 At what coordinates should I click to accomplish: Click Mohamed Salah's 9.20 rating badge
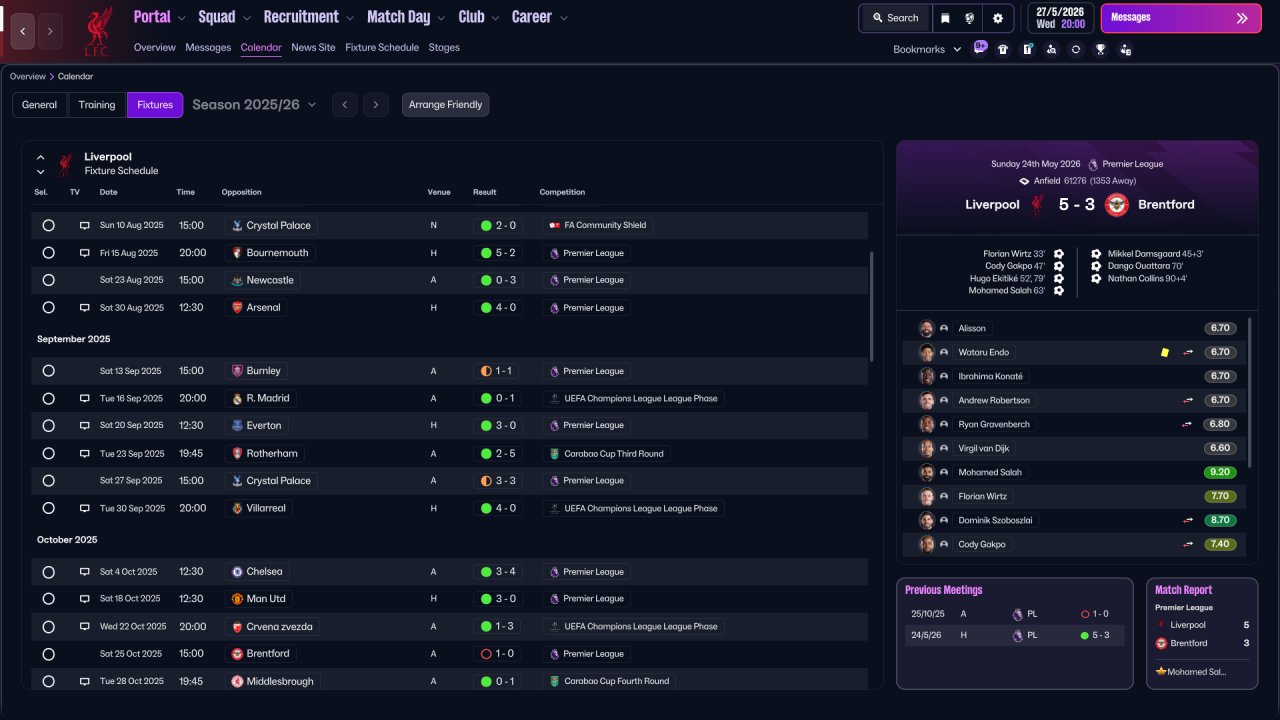[x=1220, y=472]
